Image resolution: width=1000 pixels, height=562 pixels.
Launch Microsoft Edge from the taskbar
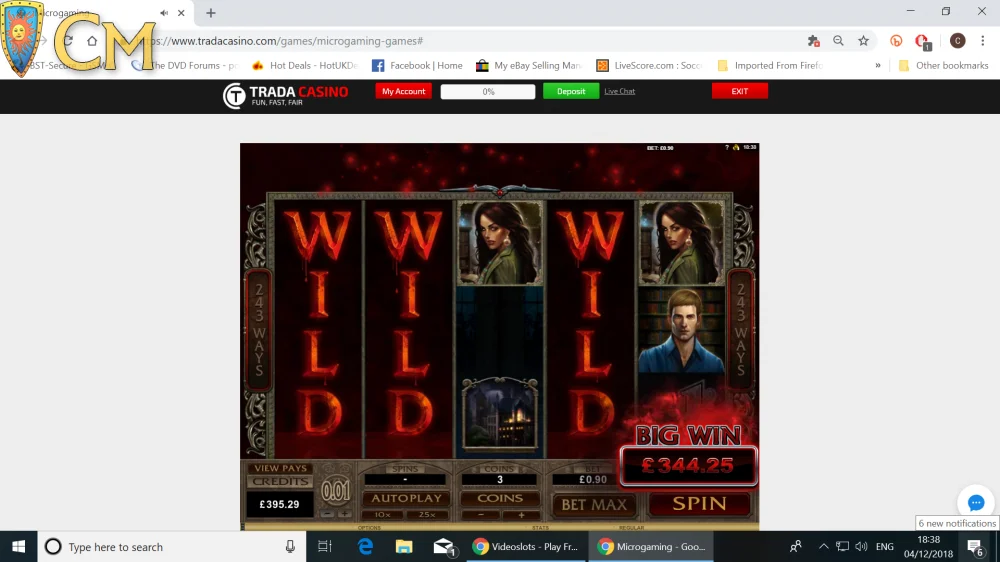pos(365,547)
